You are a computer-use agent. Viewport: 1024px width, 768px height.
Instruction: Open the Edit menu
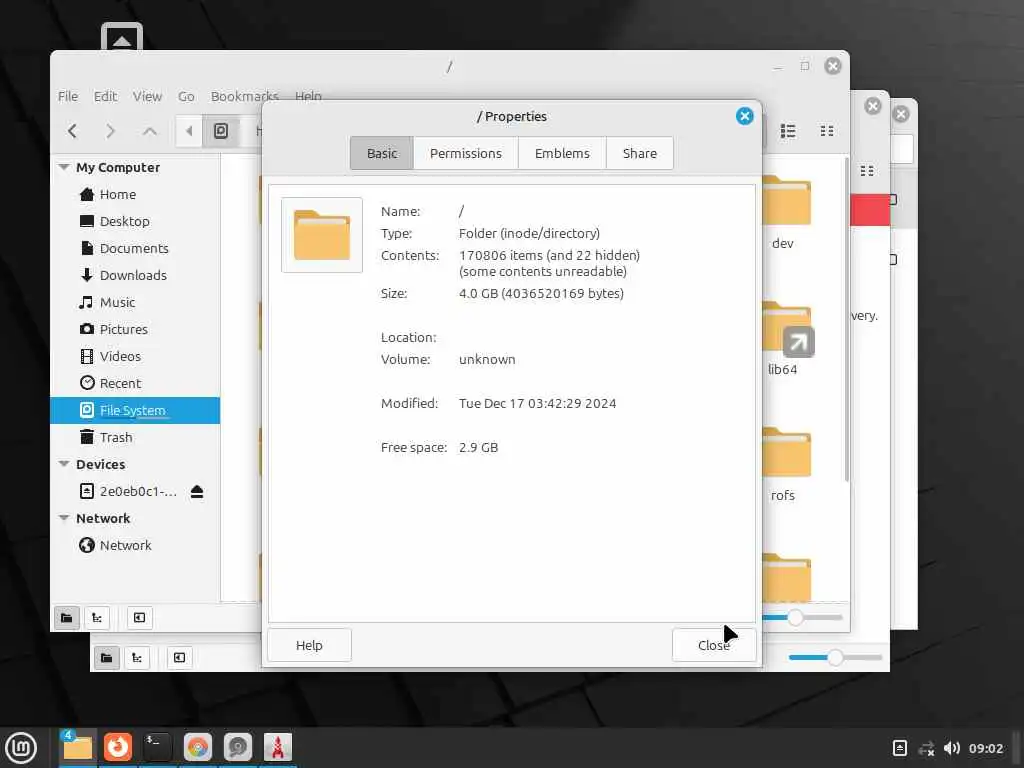pyautogui.click(x=105, y=96)
